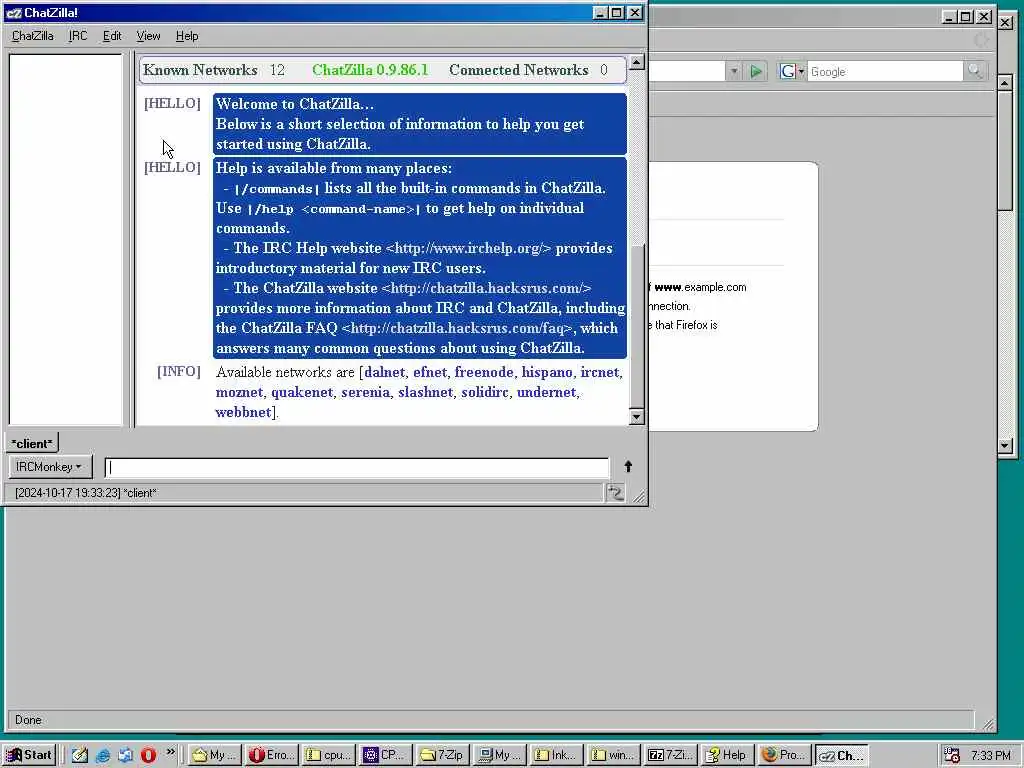
Task: Open the ircelp.org help website link
Action: tap(468, 248)
